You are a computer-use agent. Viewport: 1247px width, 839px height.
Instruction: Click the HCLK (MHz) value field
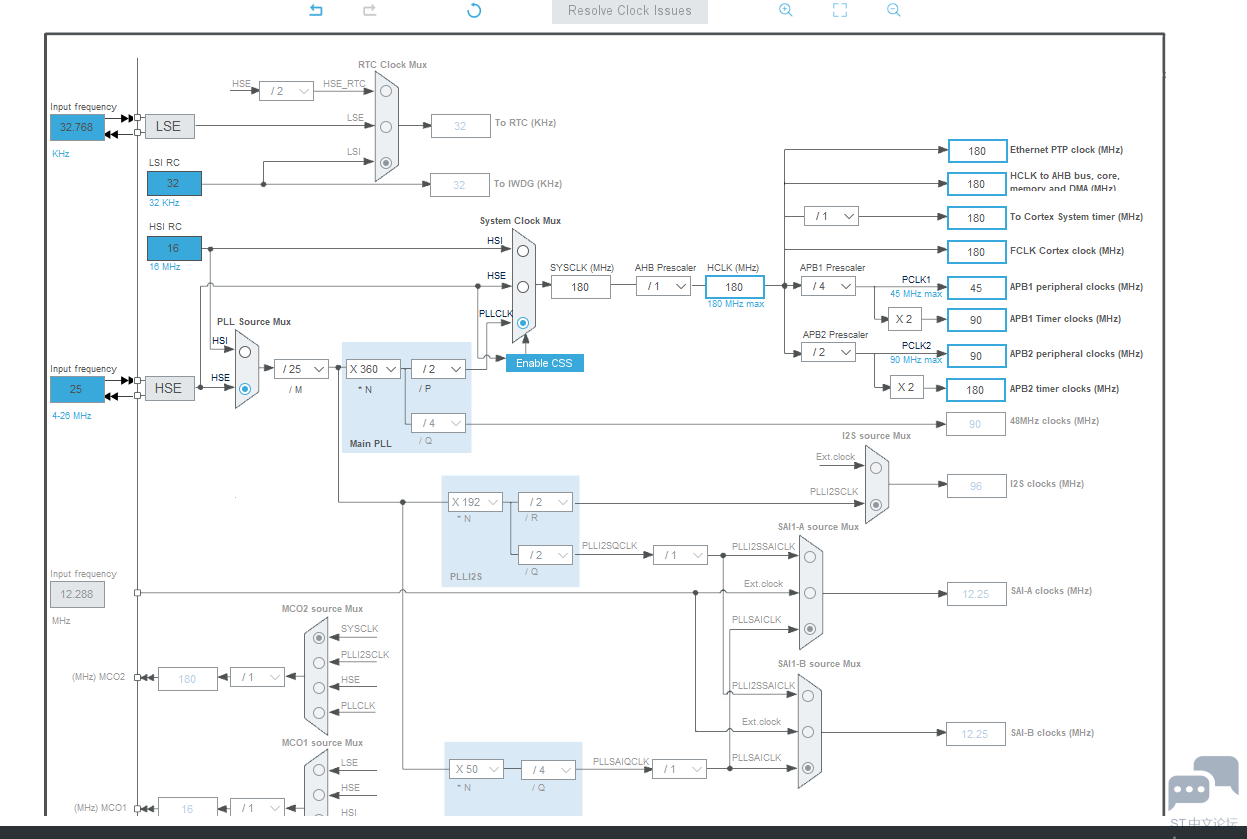point(734,287)
